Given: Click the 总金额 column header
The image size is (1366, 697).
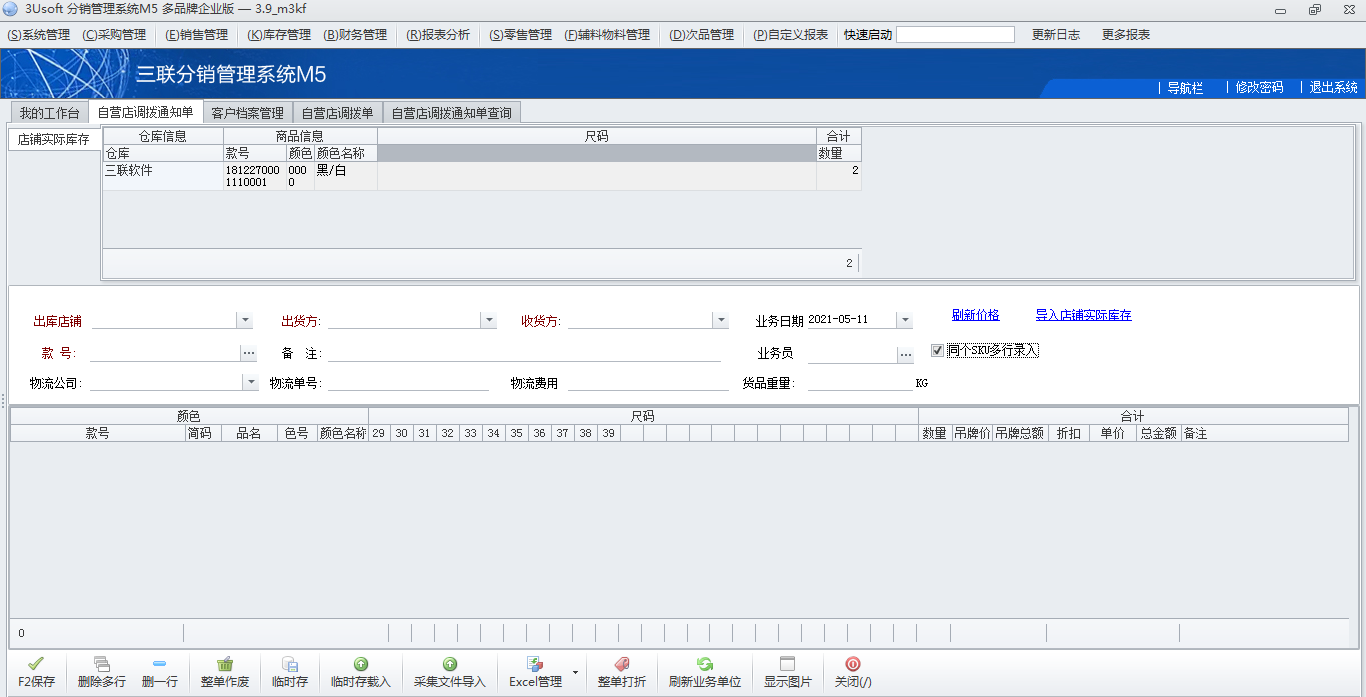Looking at the screenshot, I should click(1158, 433).
